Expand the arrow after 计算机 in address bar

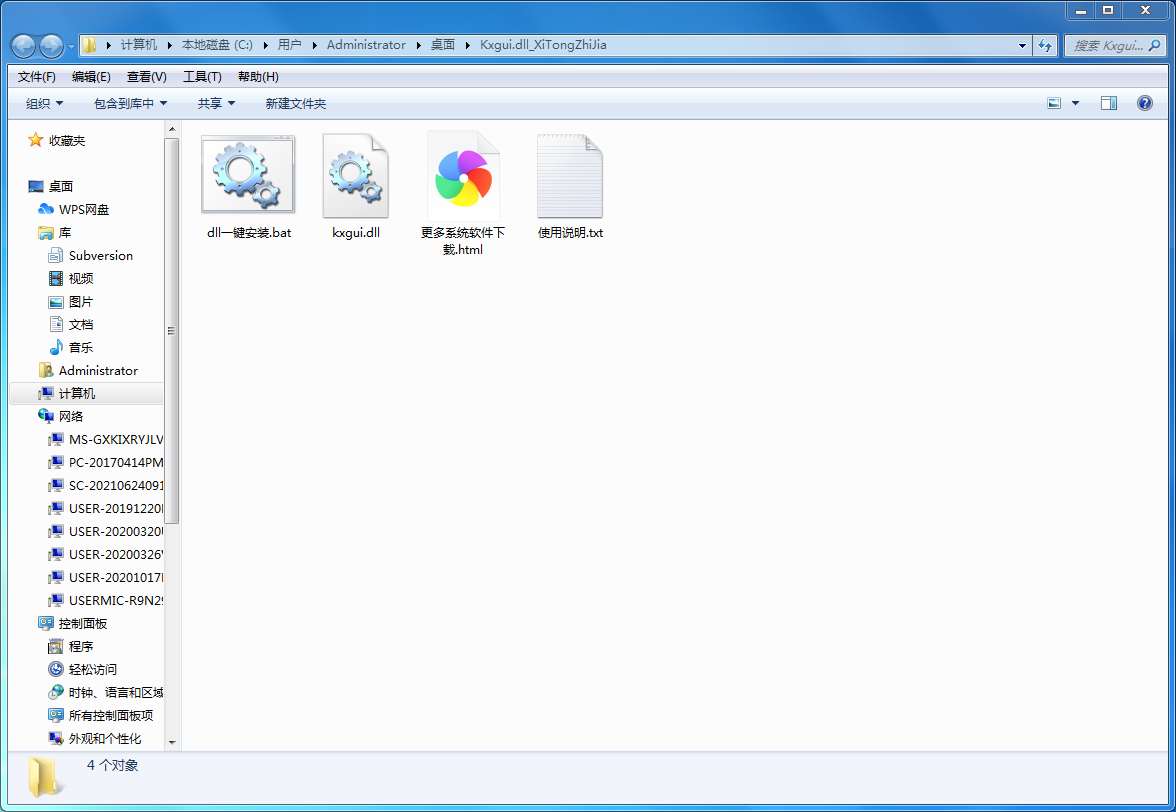(170, 45)
